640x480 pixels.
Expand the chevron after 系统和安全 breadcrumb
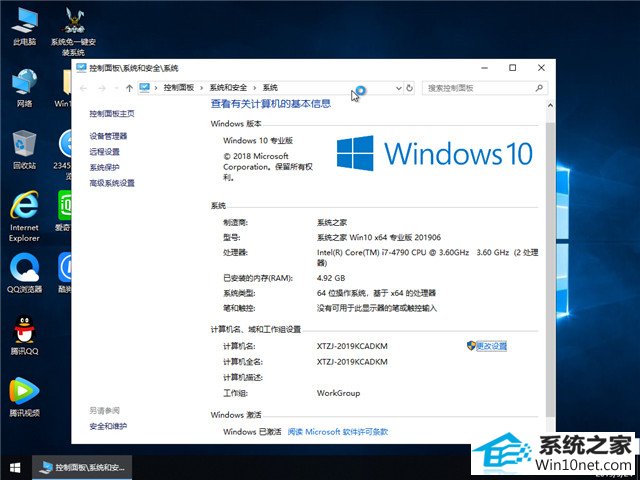pos(255,88)
